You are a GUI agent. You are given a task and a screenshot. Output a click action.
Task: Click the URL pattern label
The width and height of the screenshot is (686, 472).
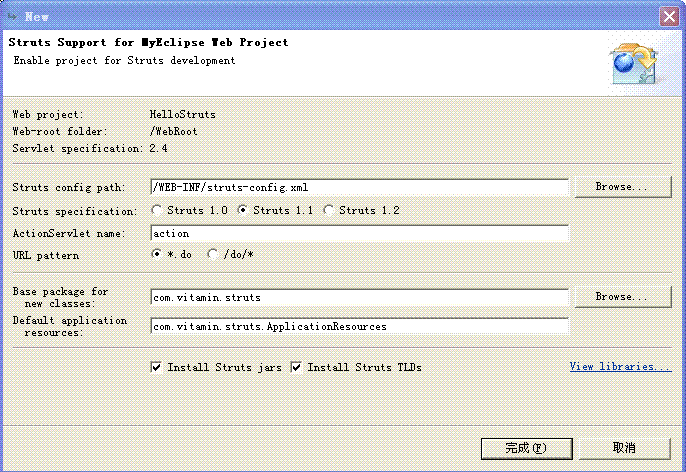[46, 255]
